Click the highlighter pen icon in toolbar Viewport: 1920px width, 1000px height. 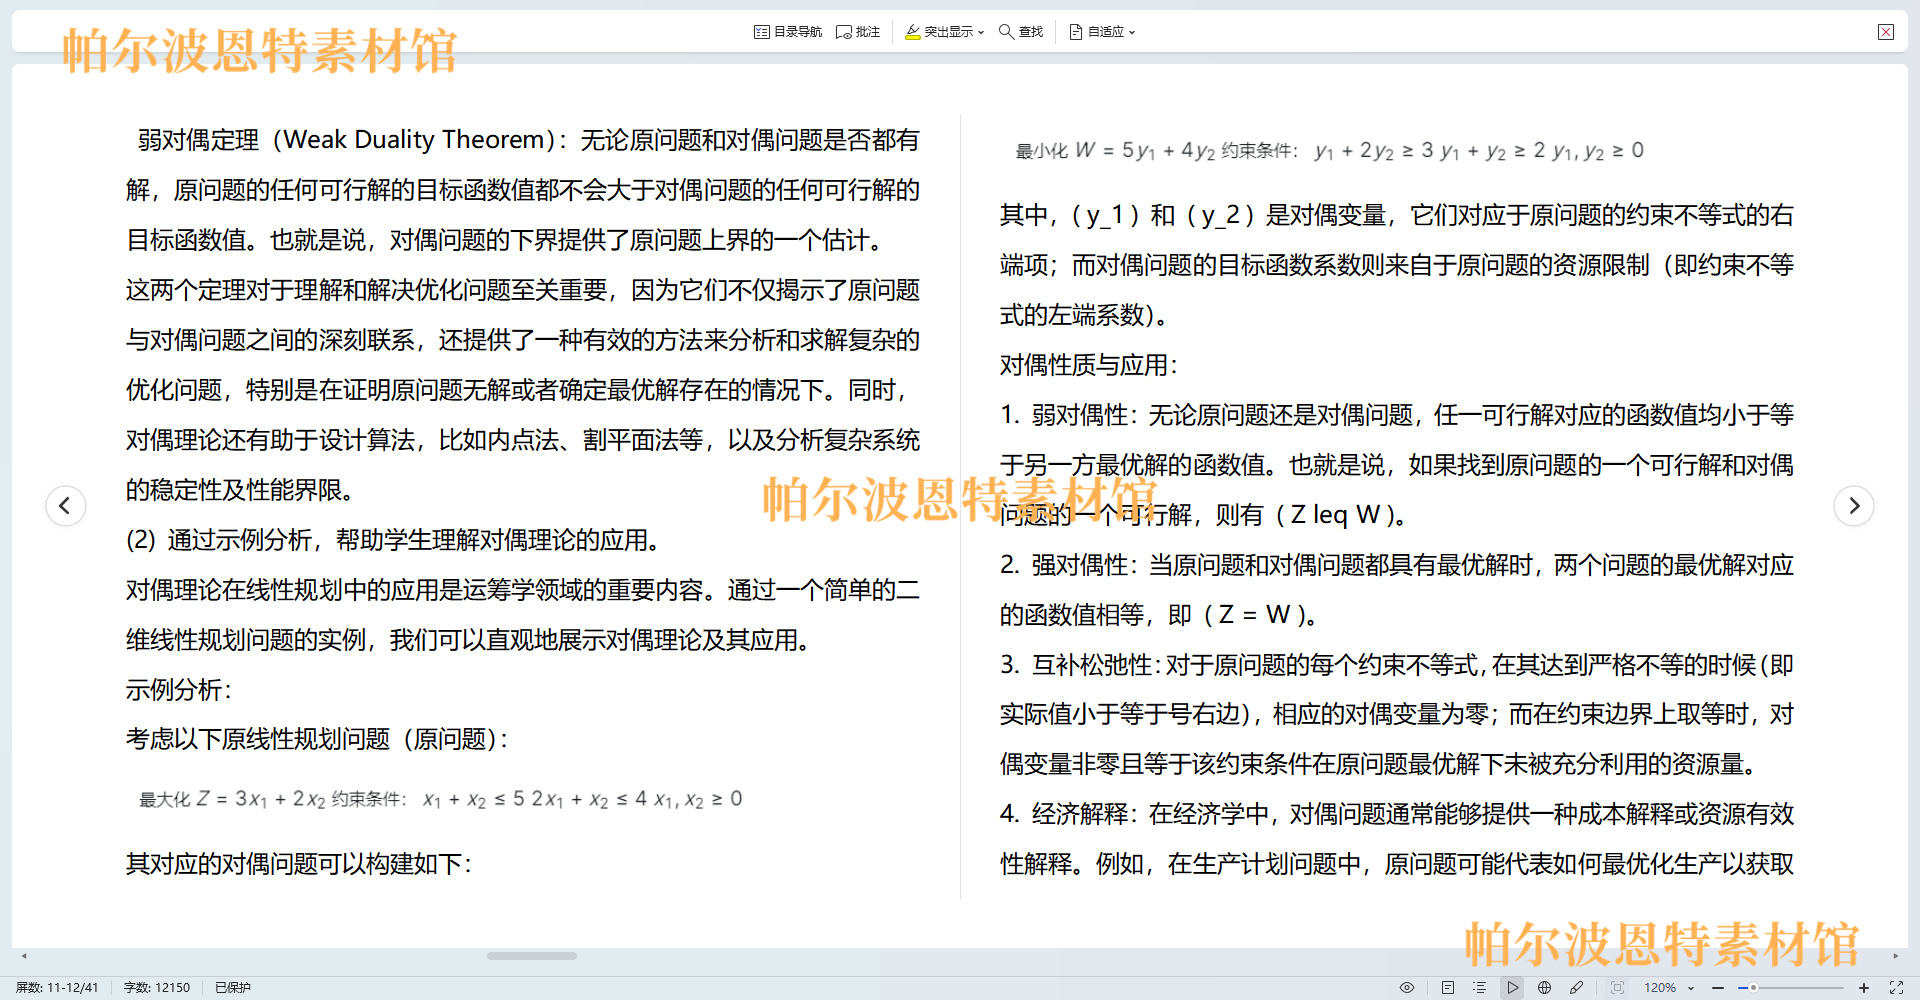click(913, 32)
